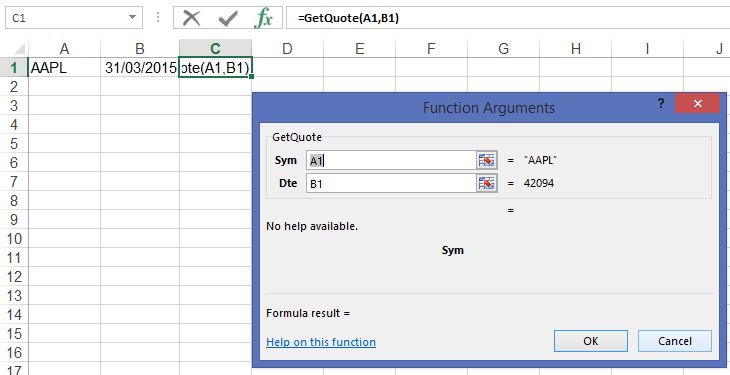Screen dimensions: 730x375
Task: Collapse dialog using Dte range selector icon
Action: (487, 184)
